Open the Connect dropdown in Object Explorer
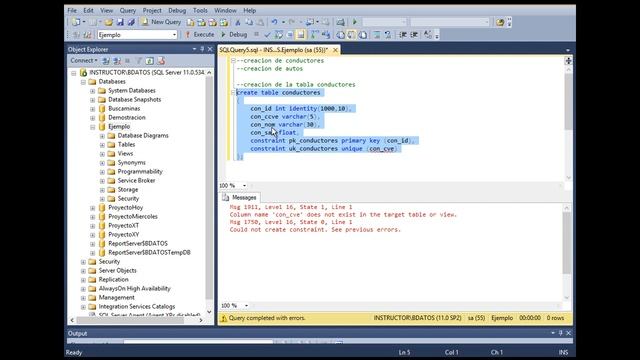This screenshot has height=360, width=640. coord(84,61)
